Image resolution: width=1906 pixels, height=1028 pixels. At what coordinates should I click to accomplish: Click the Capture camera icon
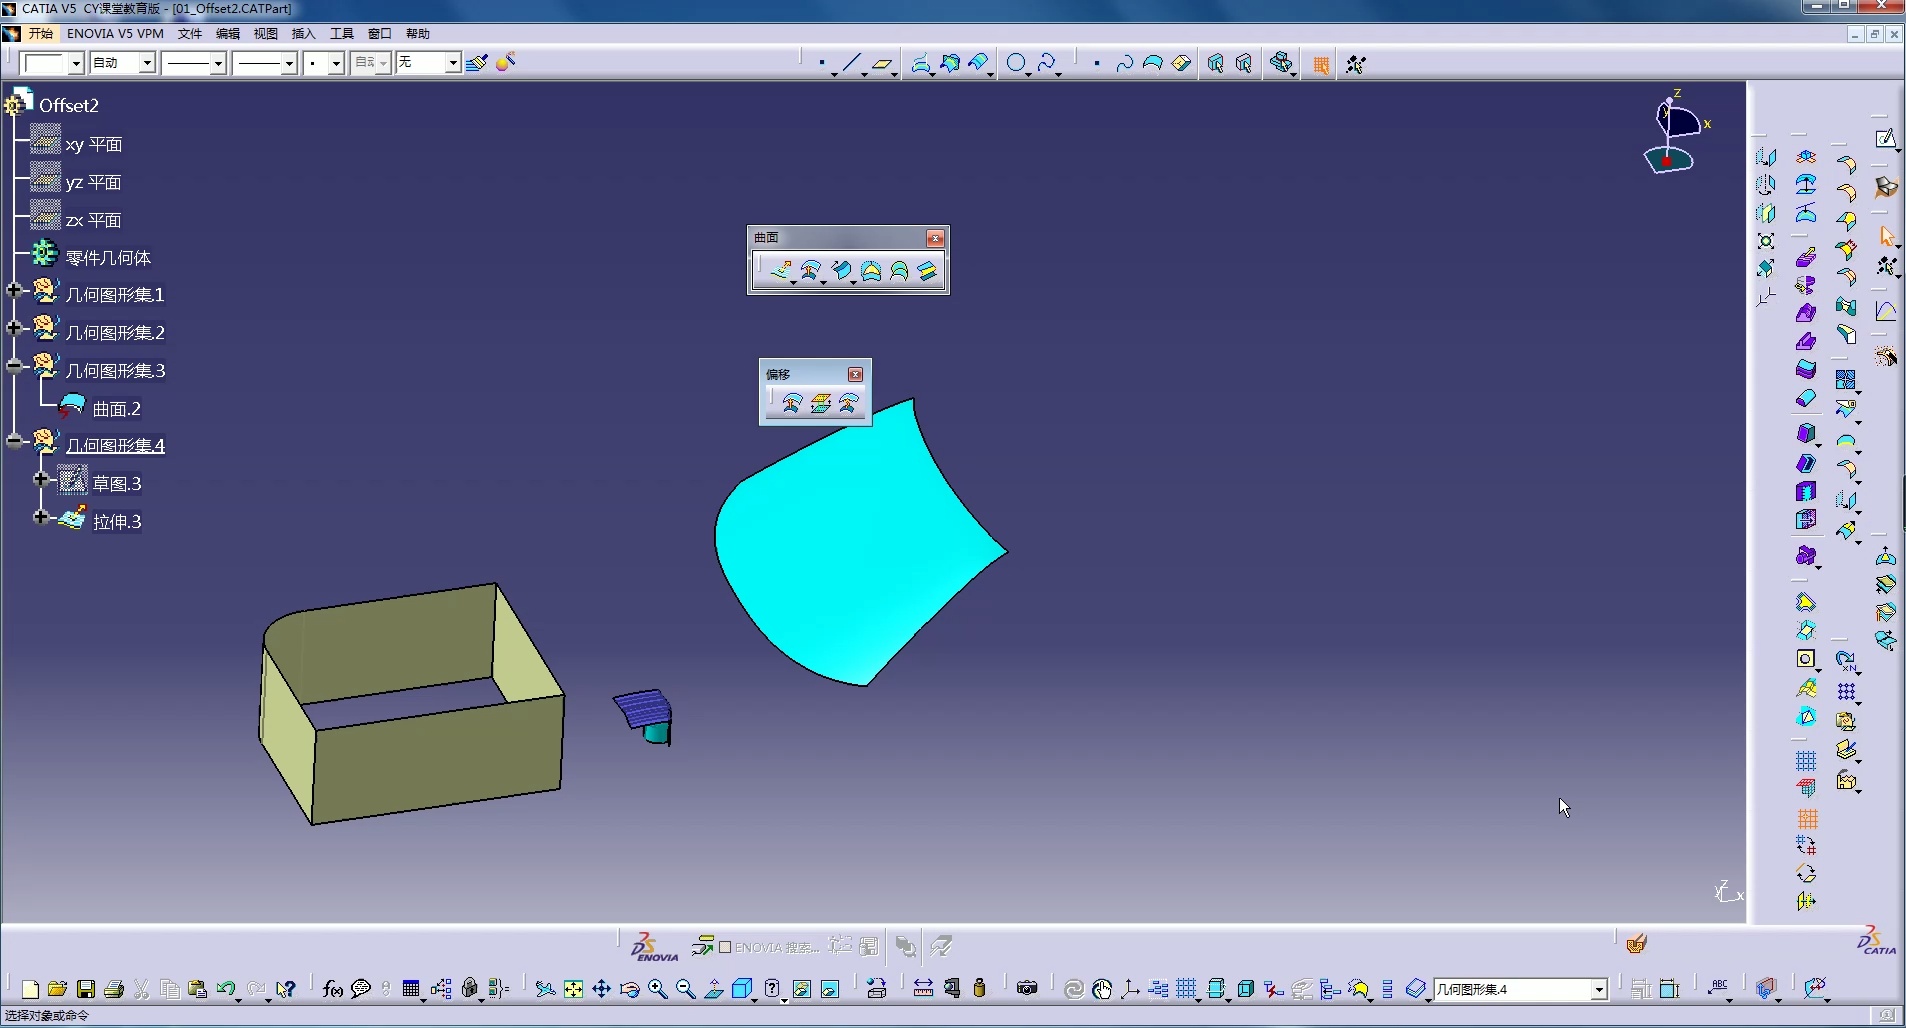tap(1027, 989)
